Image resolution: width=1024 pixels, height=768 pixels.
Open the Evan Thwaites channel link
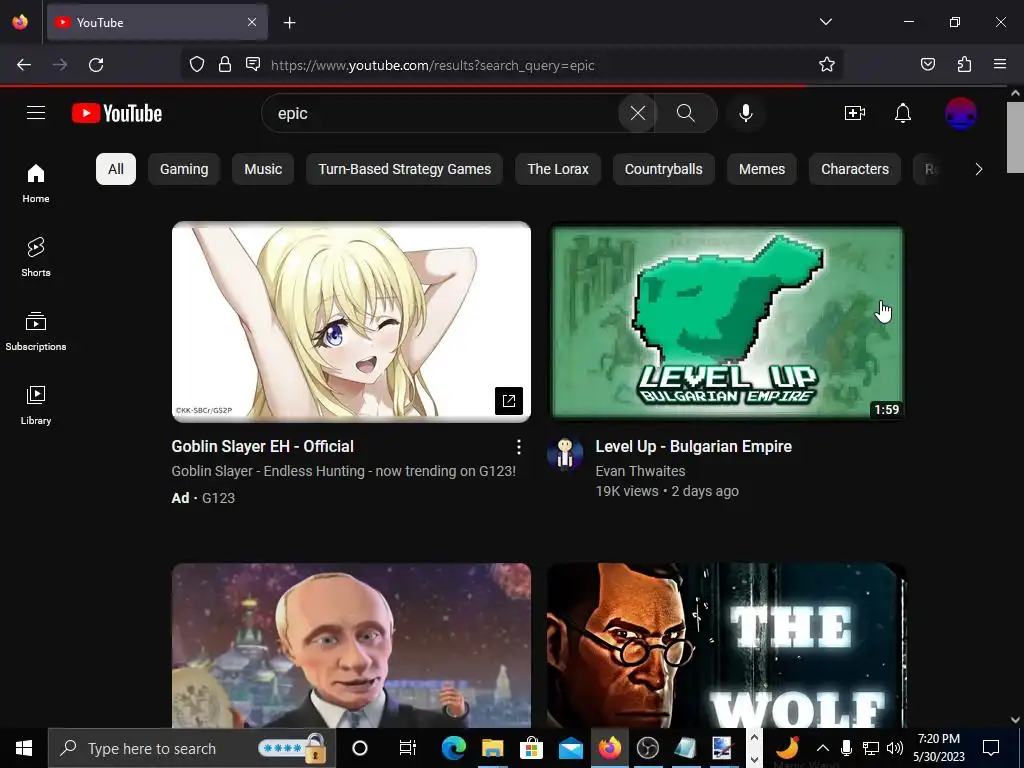[x=640, y=471]
